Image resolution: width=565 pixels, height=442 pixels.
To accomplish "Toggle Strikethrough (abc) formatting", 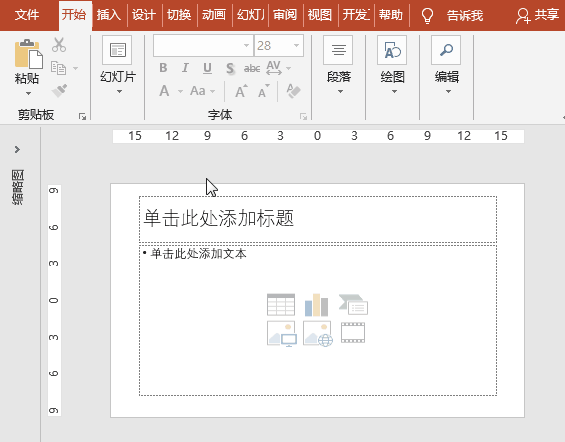I will pos(252,68).
